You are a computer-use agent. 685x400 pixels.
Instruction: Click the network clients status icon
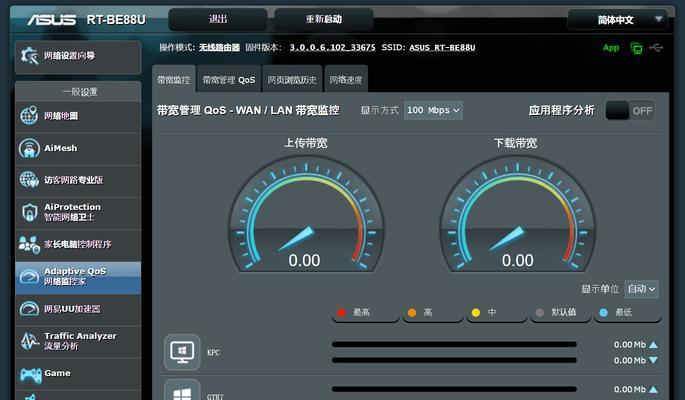pos(636,48)
